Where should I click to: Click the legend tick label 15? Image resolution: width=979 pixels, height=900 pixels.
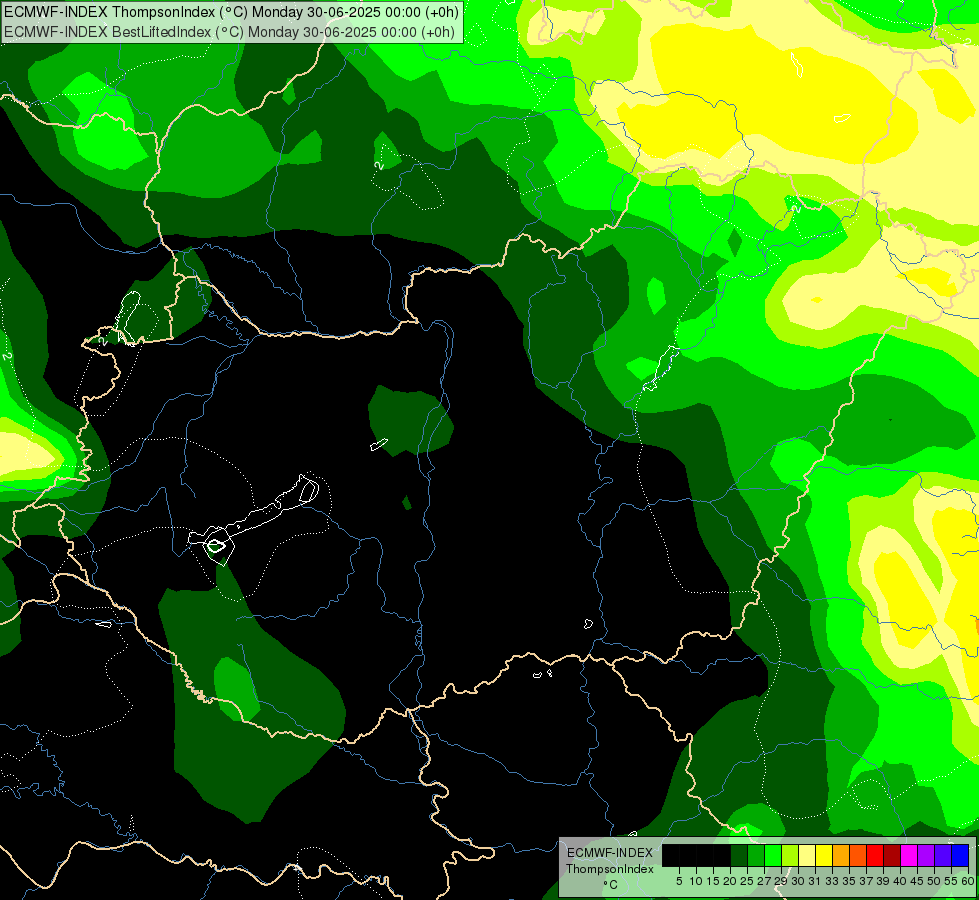click(713, 881)
